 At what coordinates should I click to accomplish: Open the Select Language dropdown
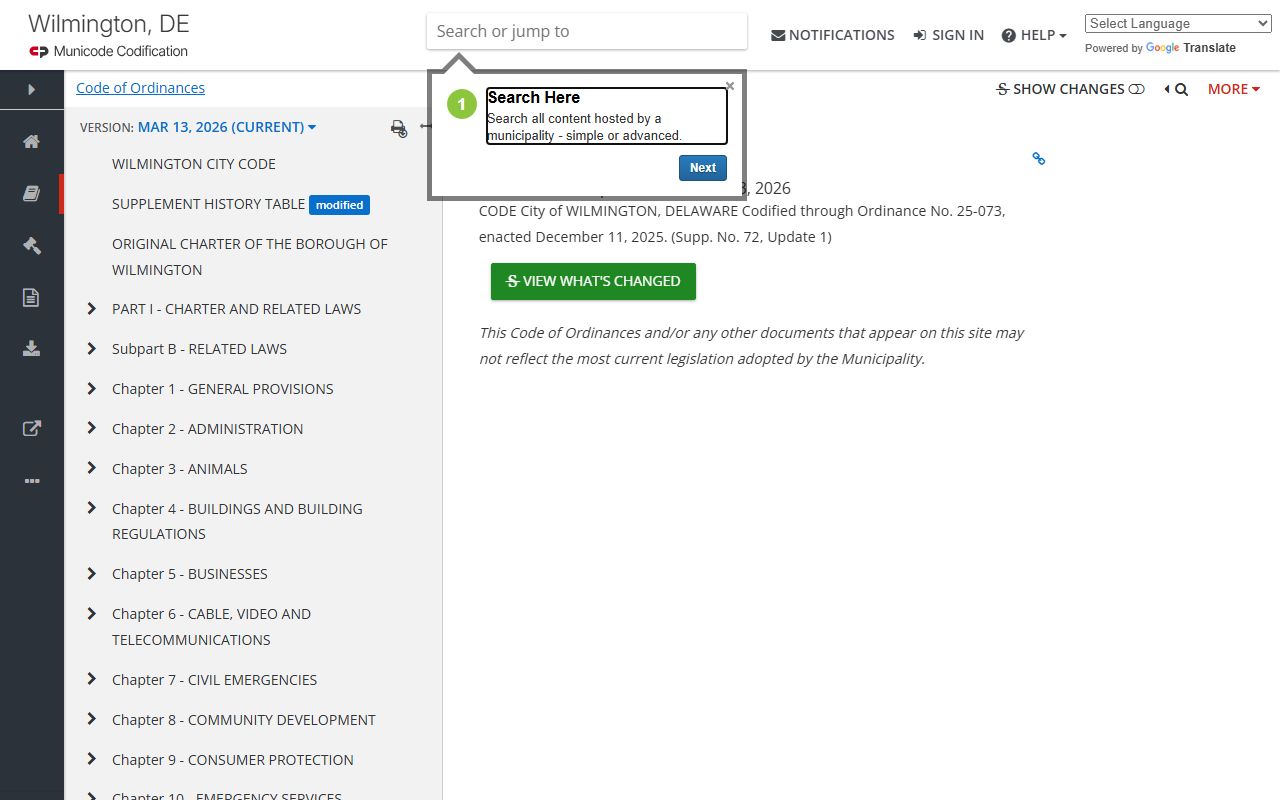tap(1177, 24)
